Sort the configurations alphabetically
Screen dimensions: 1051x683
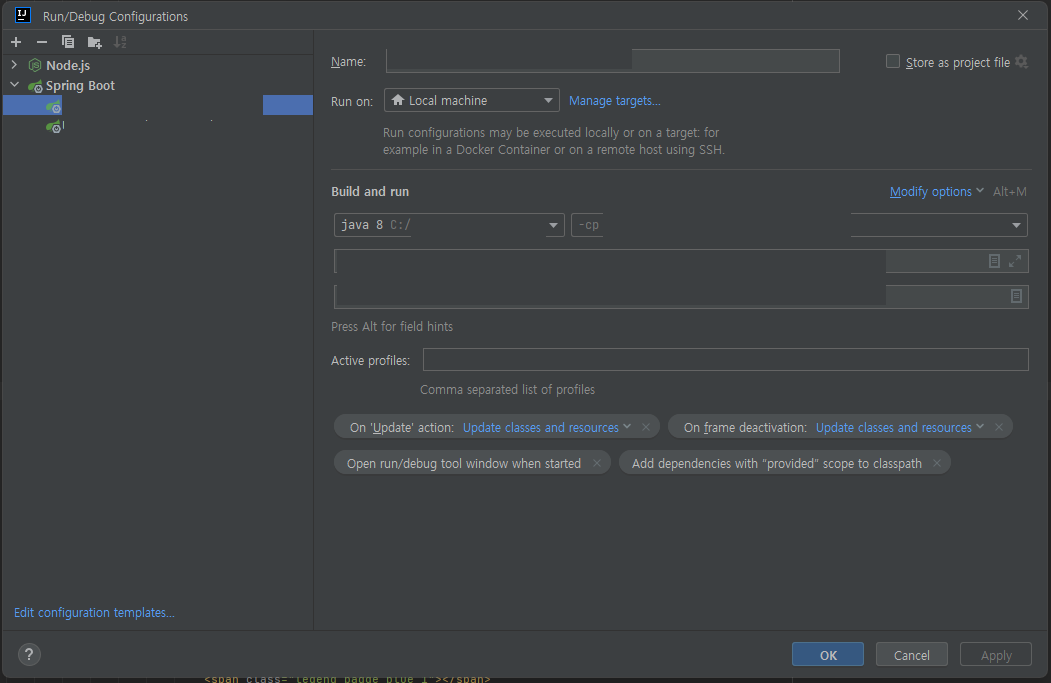coord(120,42)
